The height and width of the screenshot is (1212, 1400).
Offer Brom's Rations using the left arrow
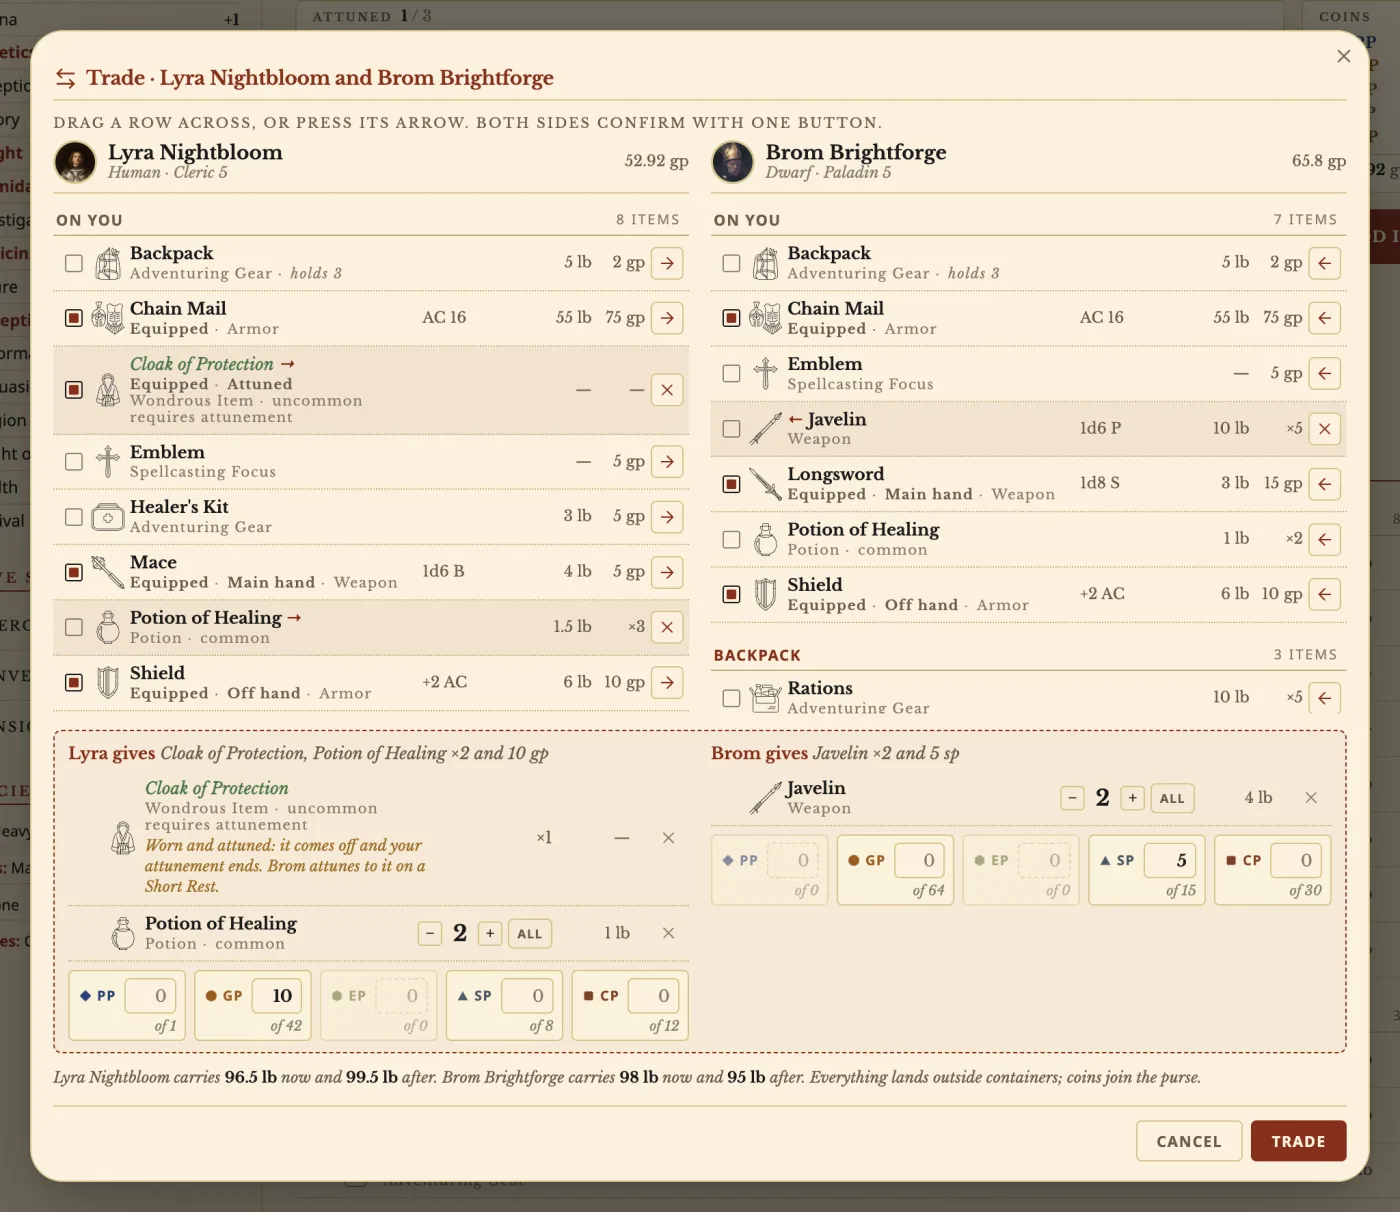click(x=1325, y=698)
